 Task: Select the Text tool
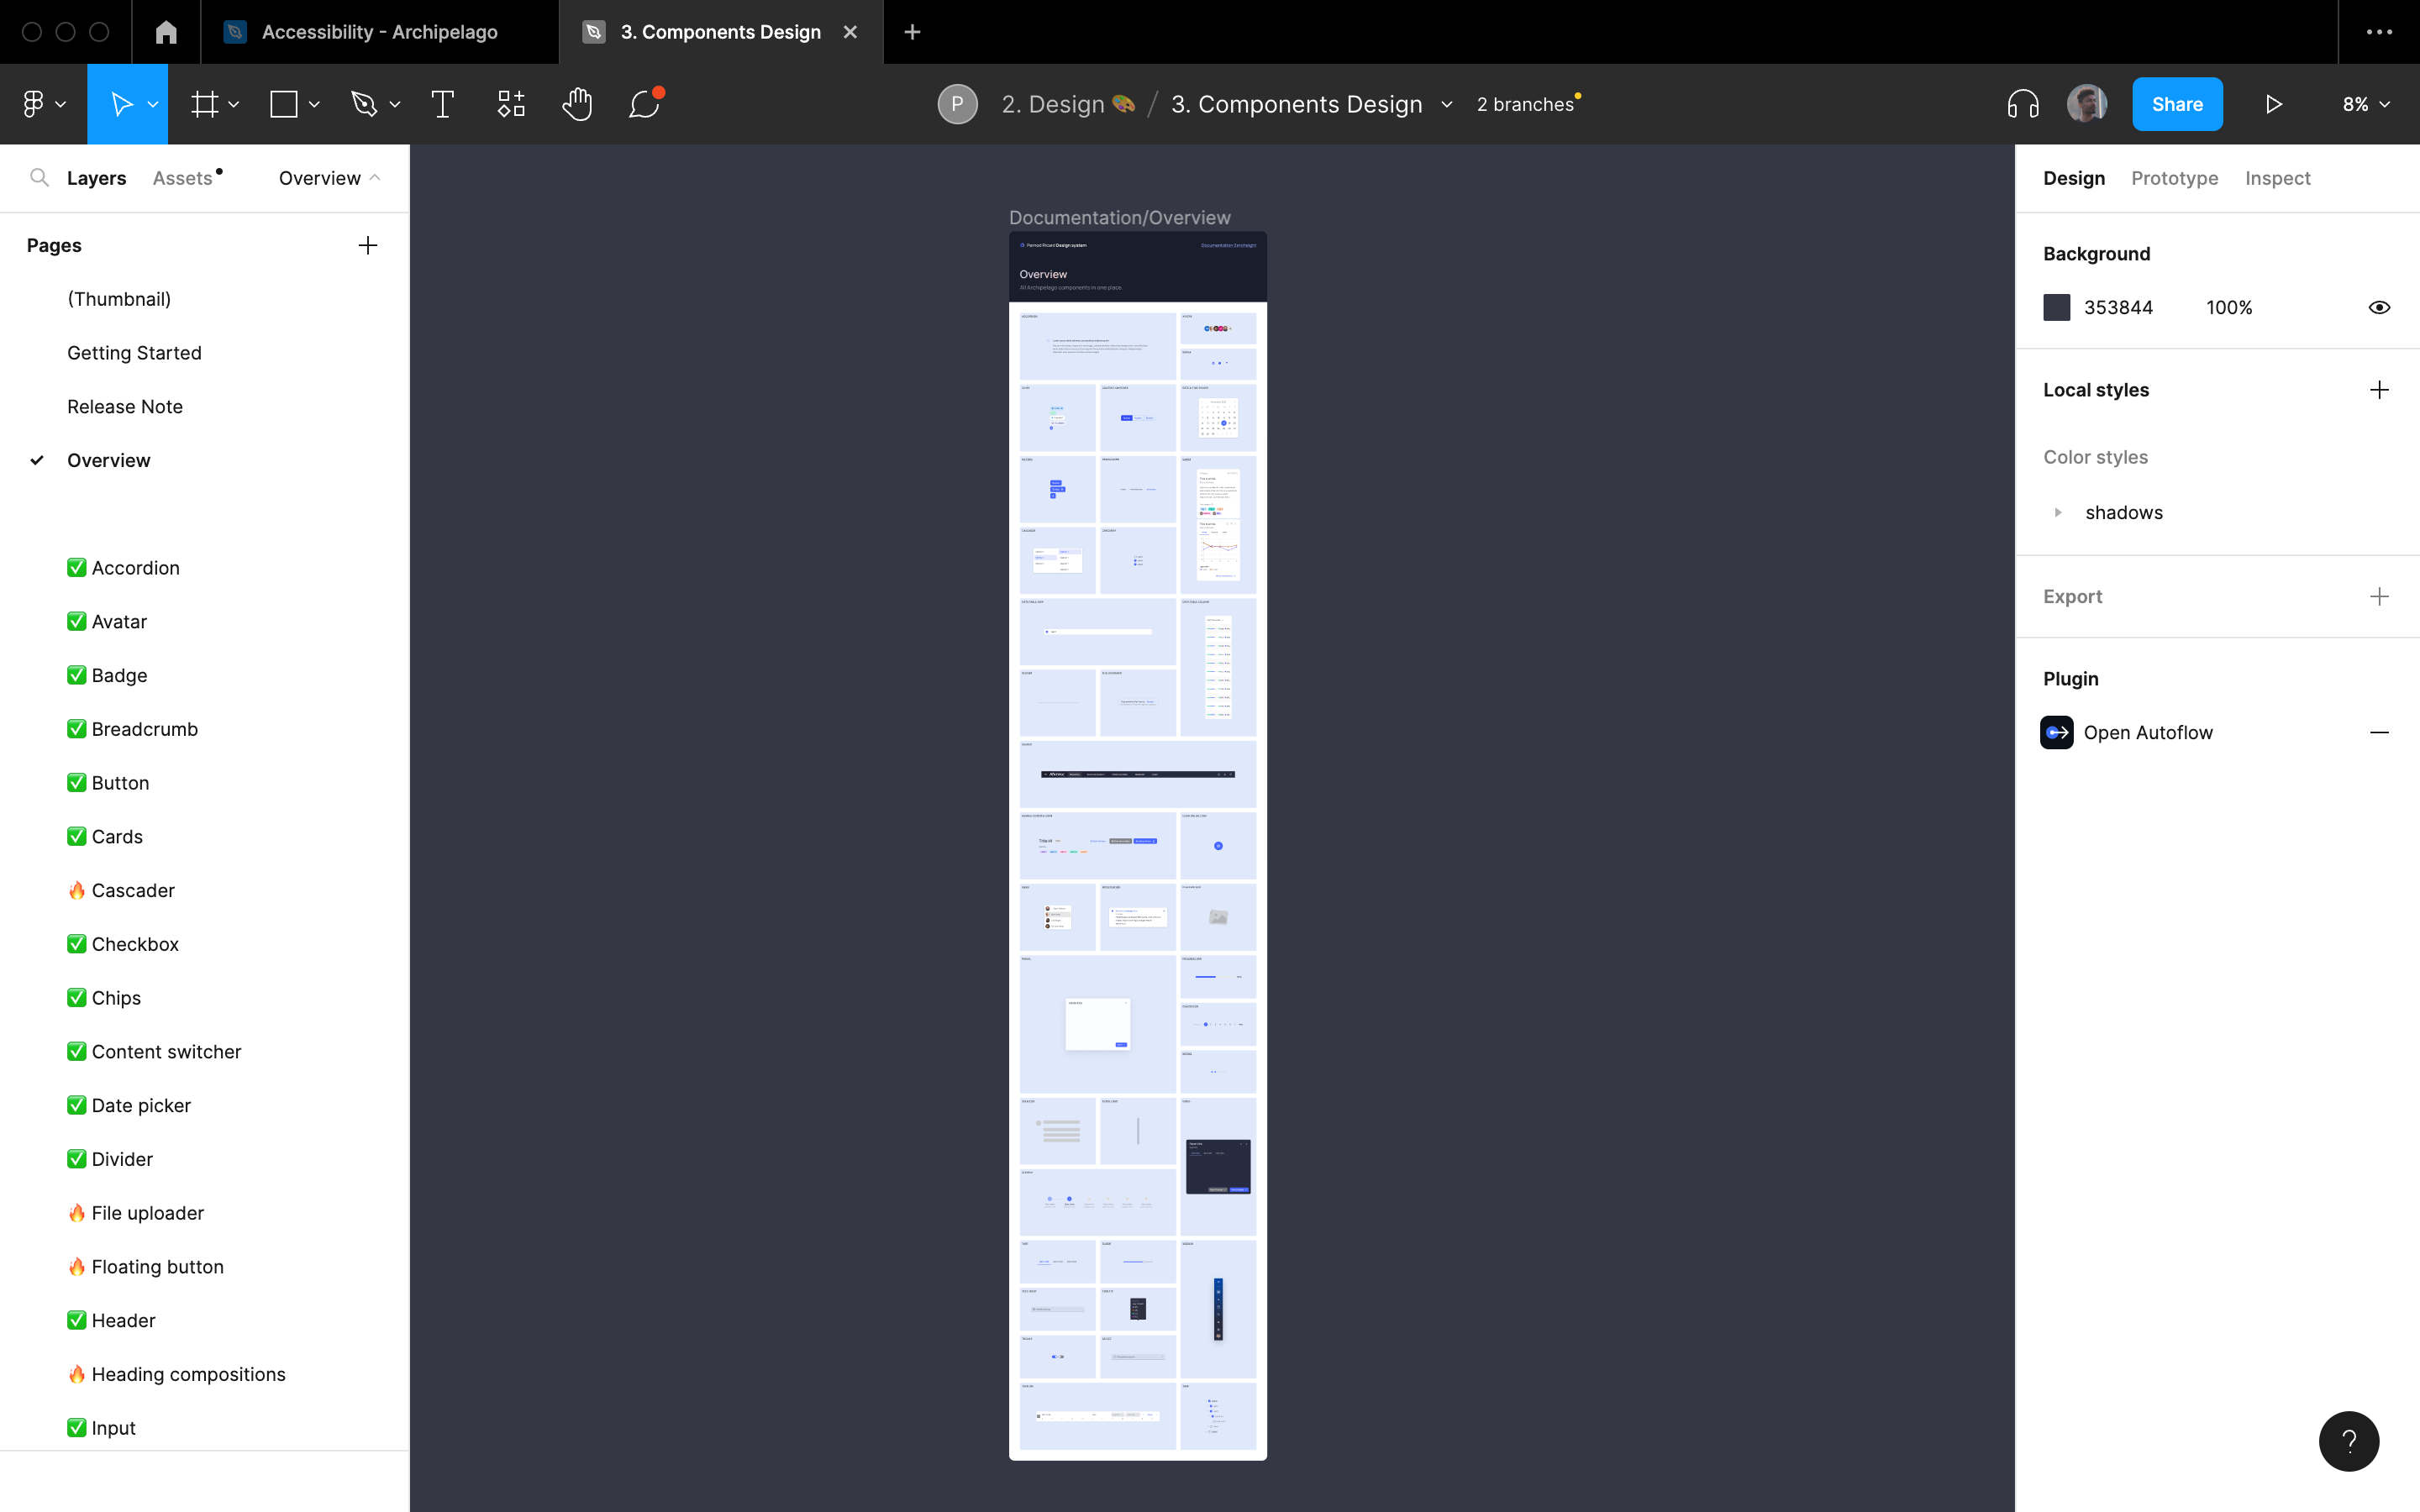click(442, 104)
